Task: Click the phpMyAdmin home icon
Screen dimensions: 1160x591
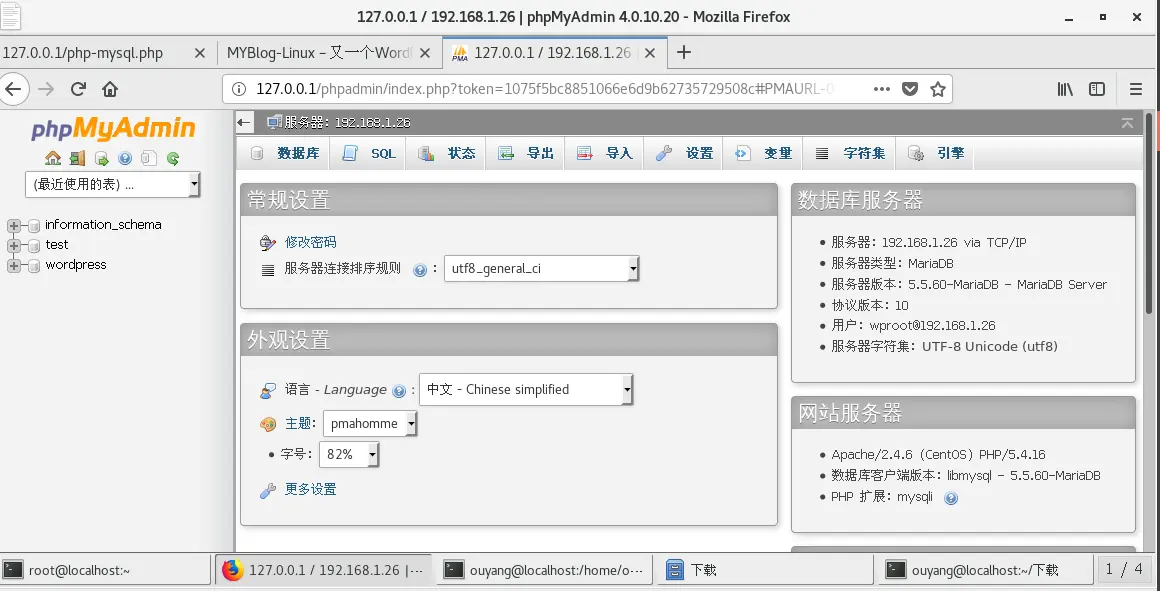Action: [53, 158]
